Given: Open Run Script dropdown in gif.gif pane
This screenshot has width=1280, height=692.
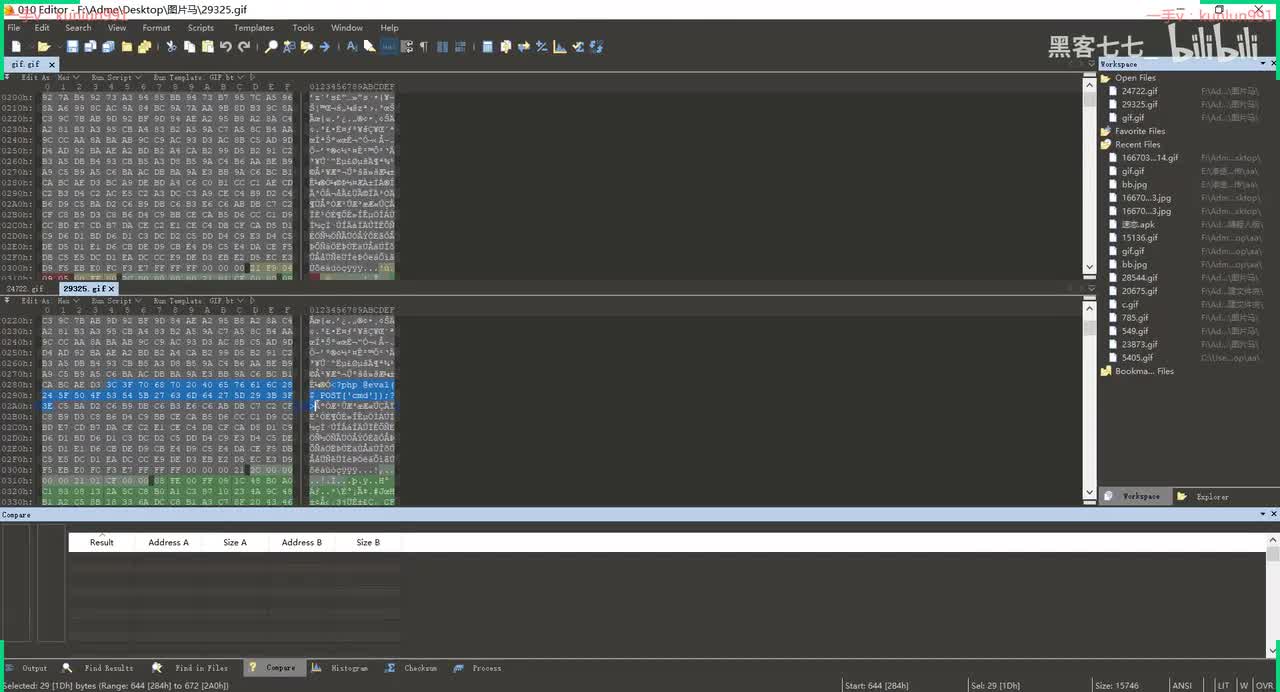Looking at the screenshot, I should (x=116, y=76).
